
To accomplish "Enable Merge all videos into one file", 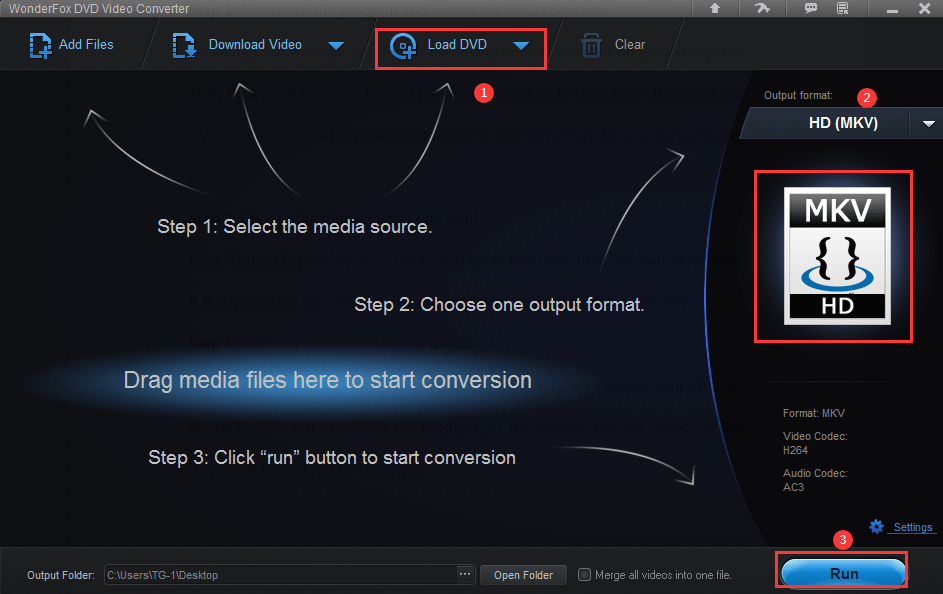I will point(584,574).
